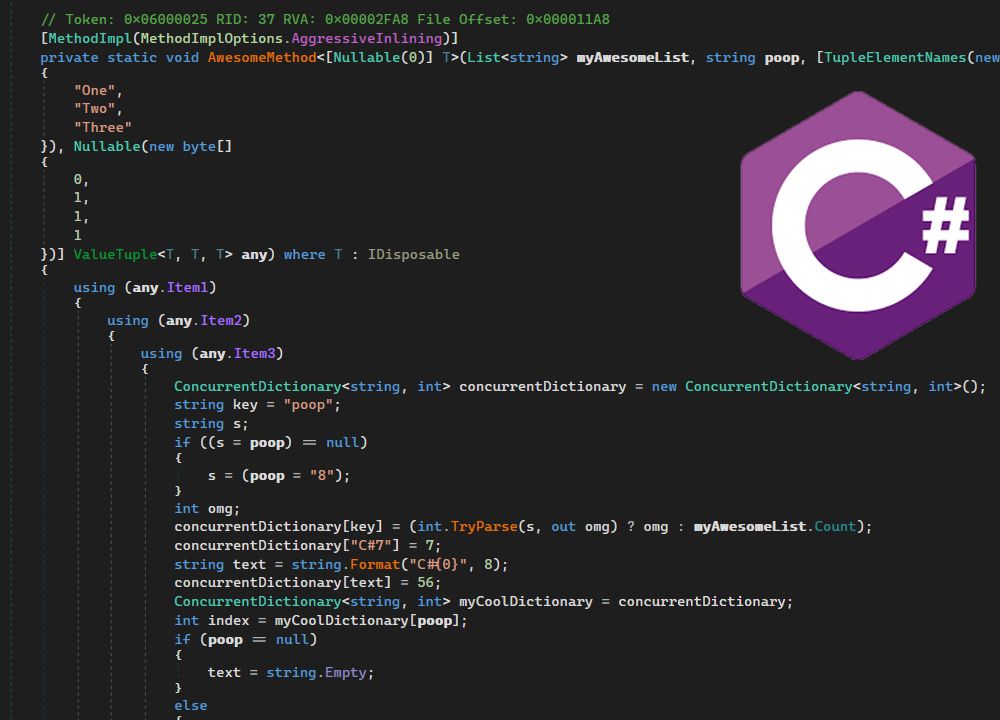Click the void return type
Screen dimensions: 1000x720
(182, 57)
